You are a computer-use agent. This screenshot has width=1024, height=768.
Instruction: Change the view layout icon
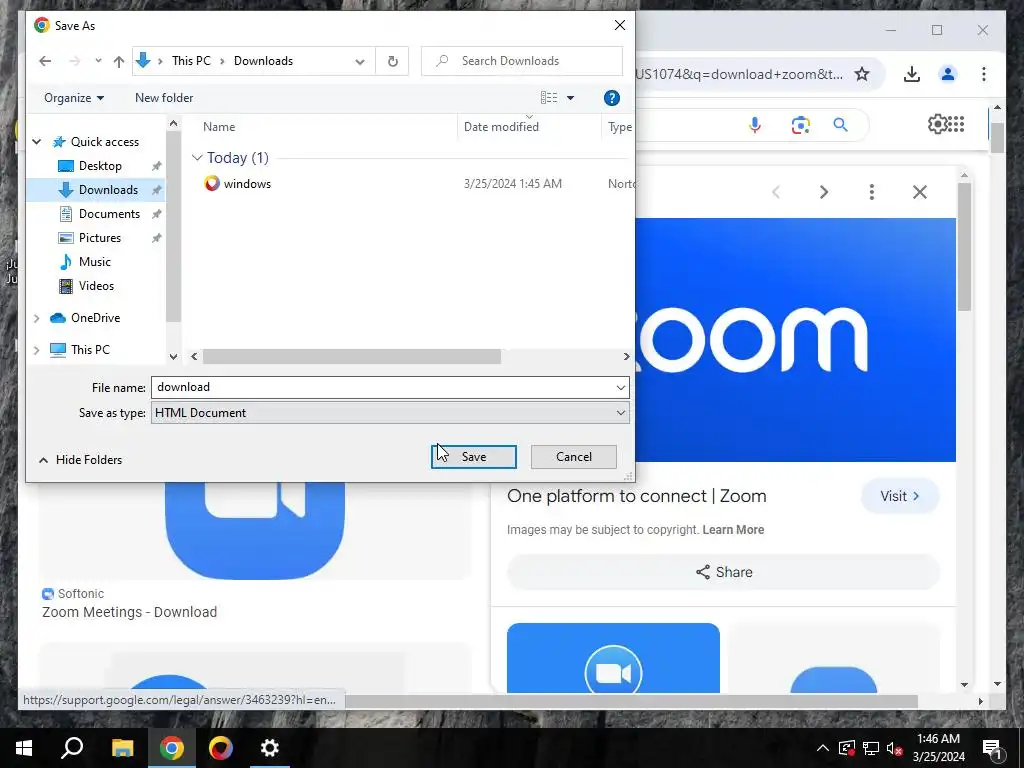pos(549,98)
